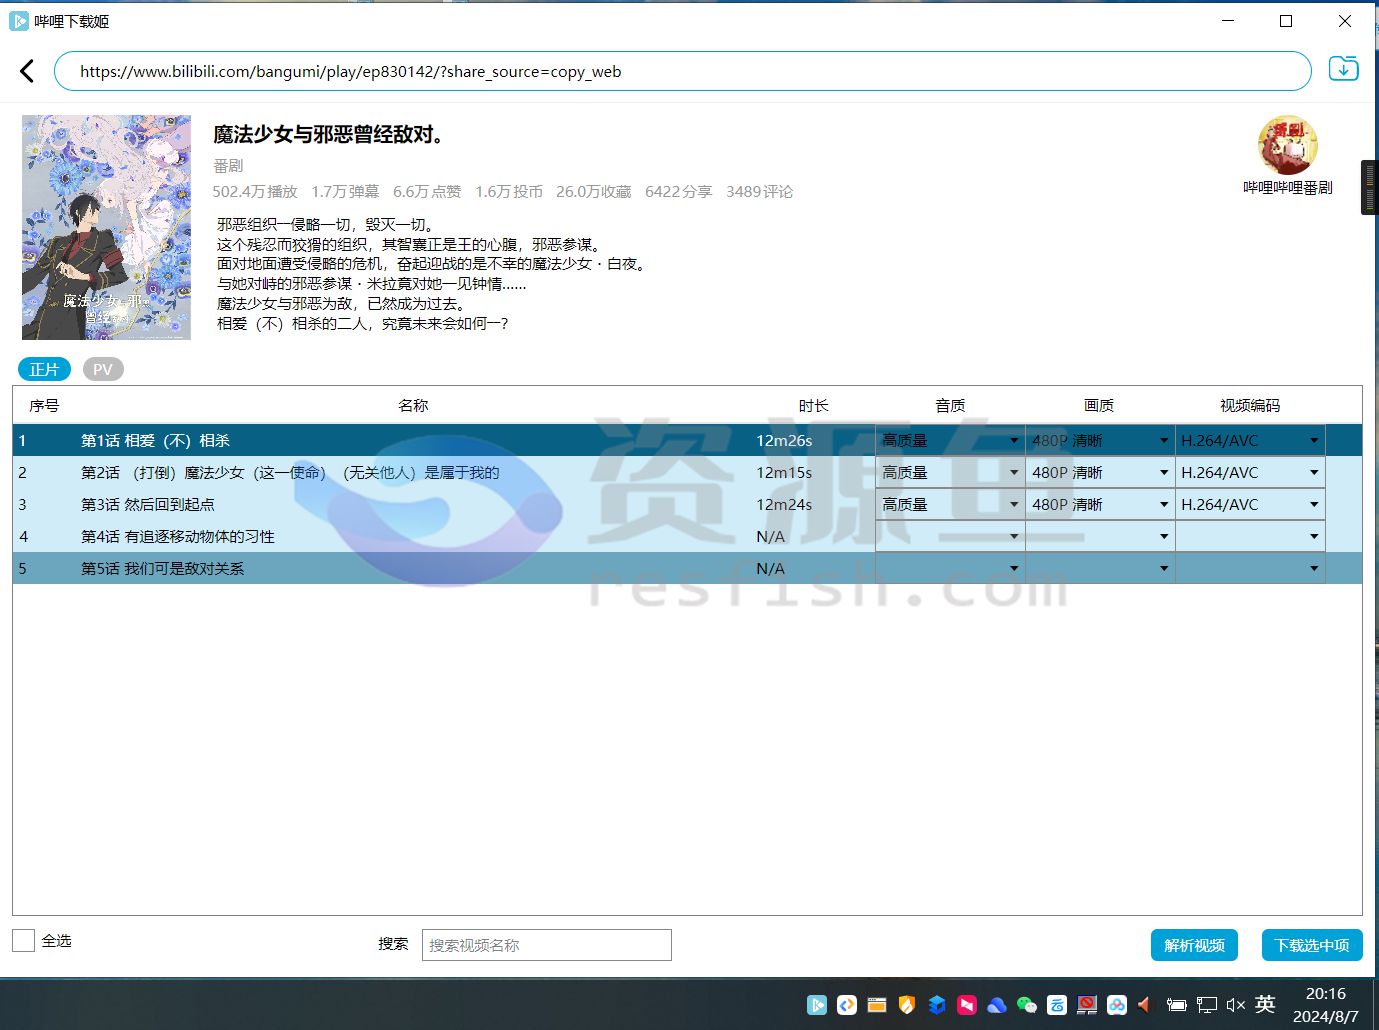The height and width of the screenshot is (1030, 1379).
Task: Click the 12m24s duration cell
Action: (x=784, y=504)
